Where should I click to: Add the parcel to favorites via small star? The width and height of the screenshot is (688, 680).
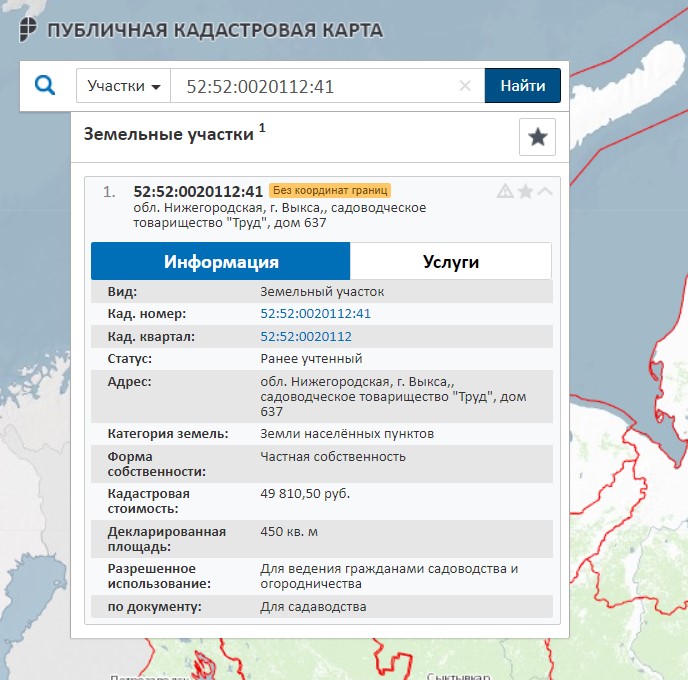(x=525, y=191)
